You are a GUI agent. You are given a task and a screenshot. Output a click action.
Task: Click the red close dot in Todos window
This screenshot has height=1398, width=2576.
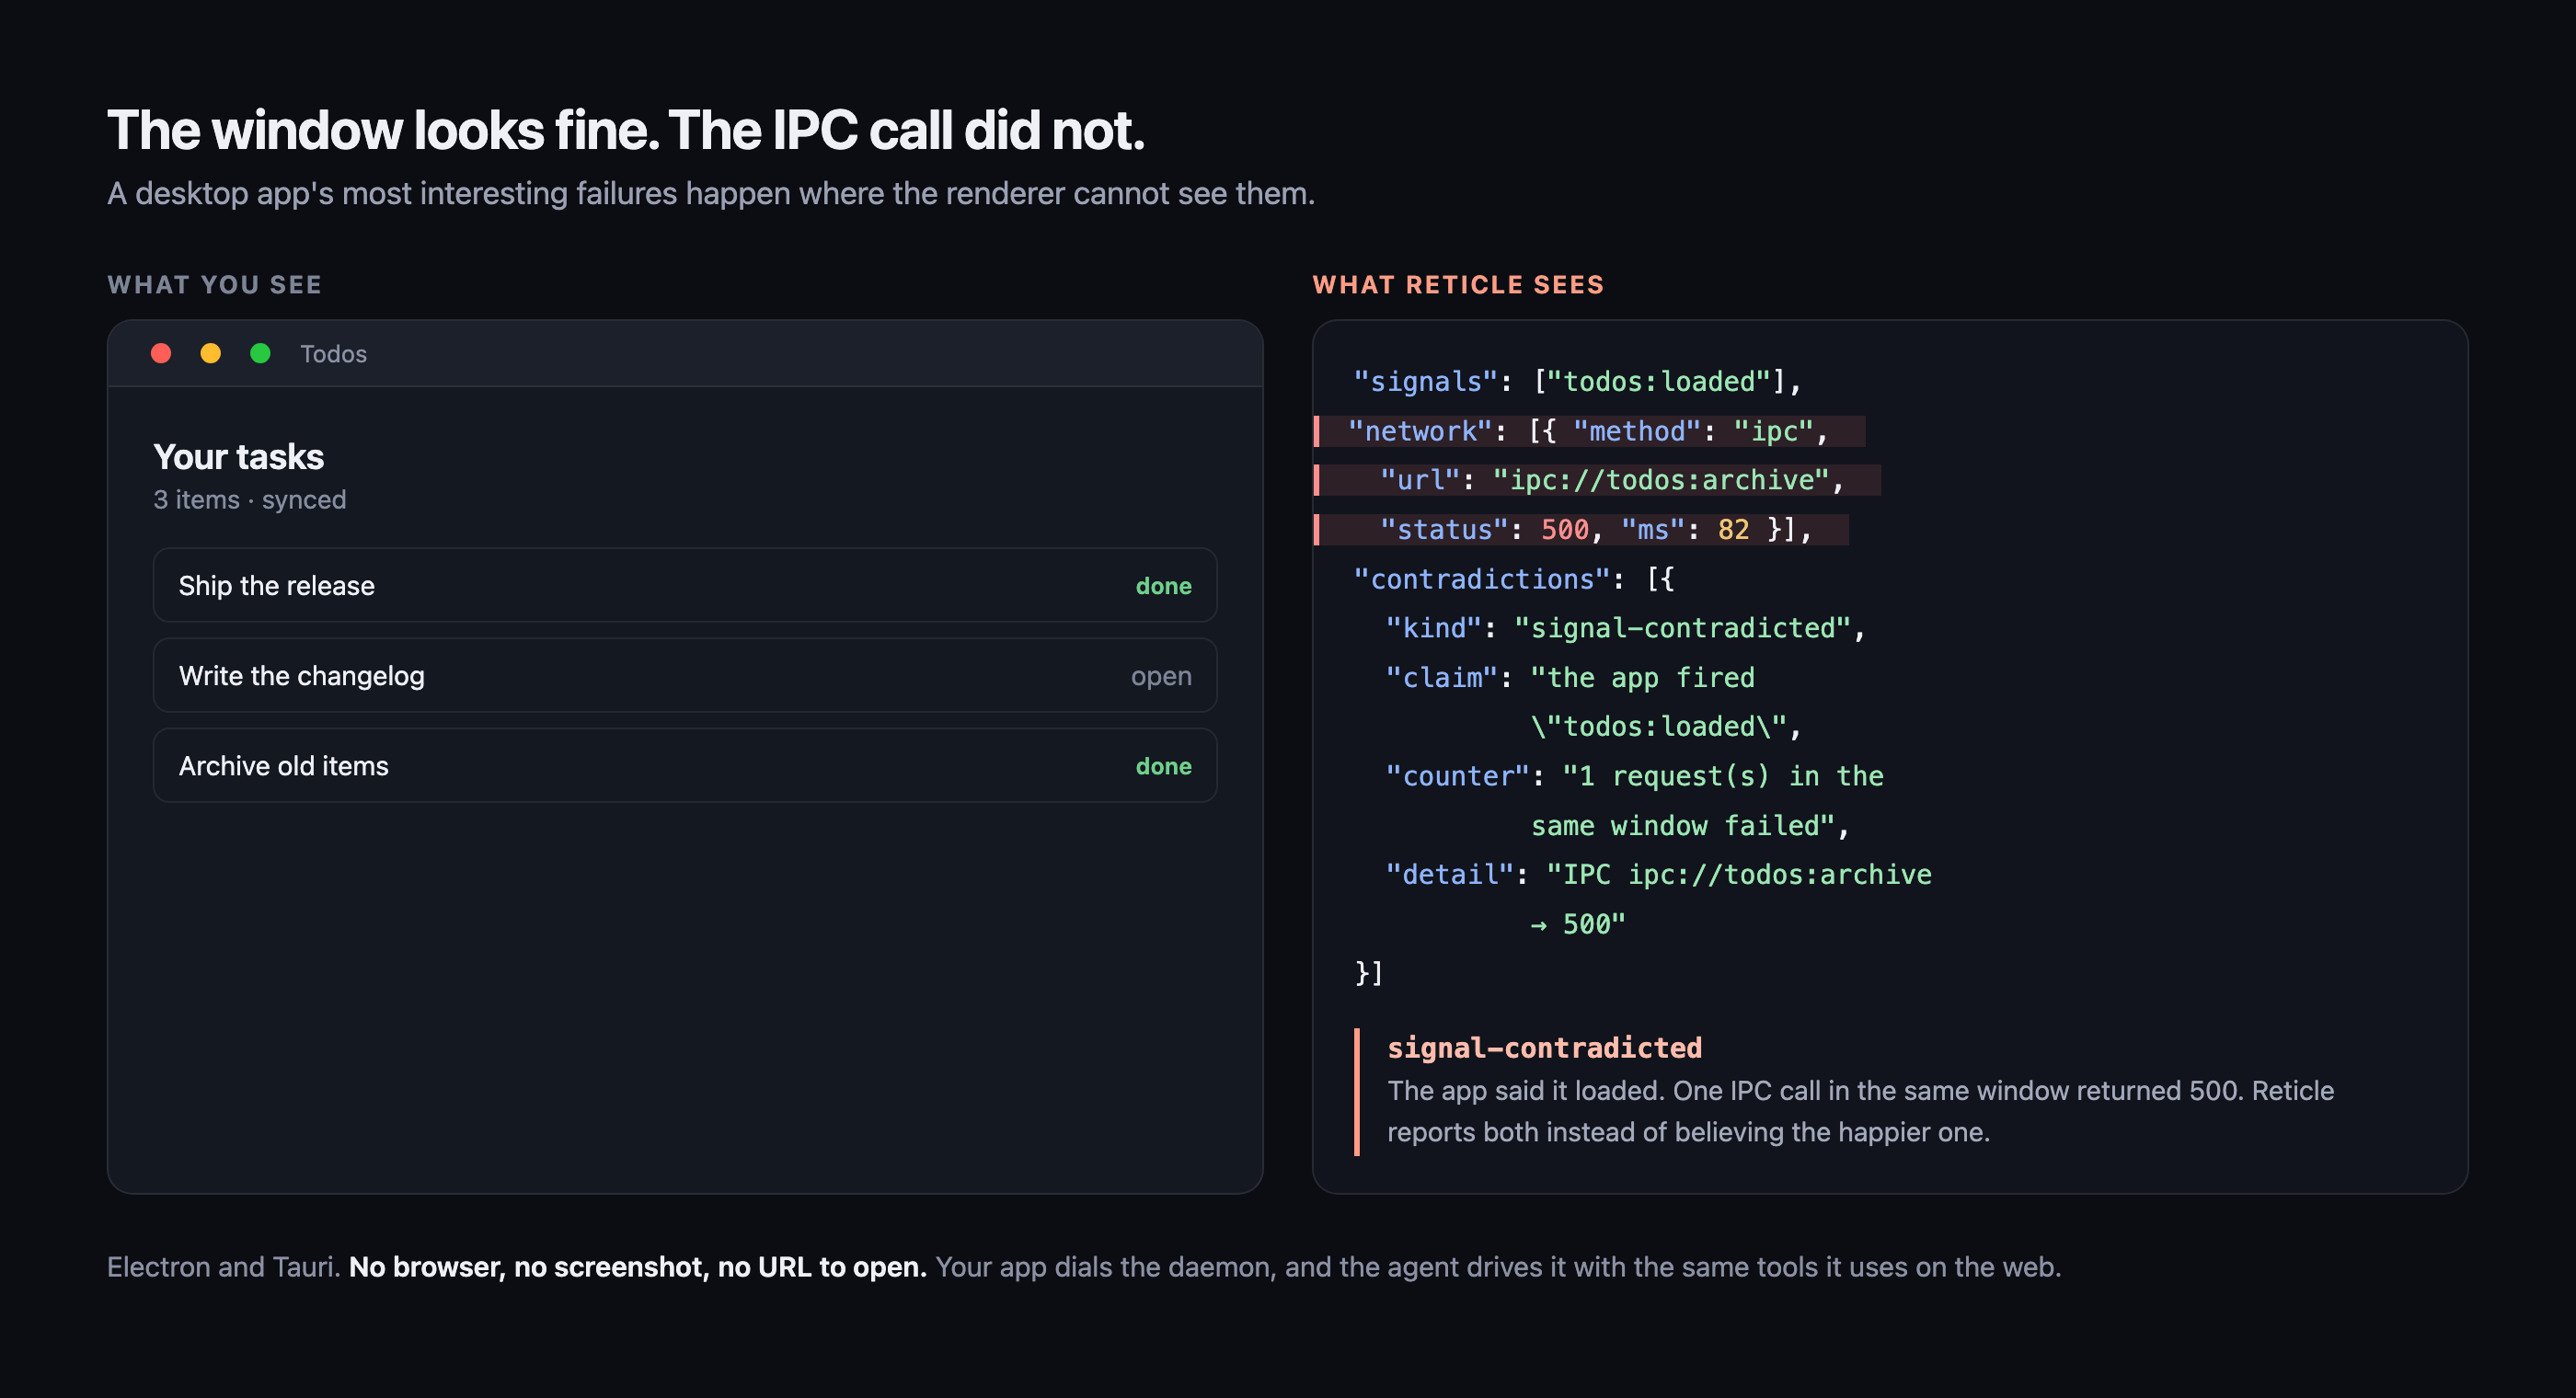click(161, 353)
